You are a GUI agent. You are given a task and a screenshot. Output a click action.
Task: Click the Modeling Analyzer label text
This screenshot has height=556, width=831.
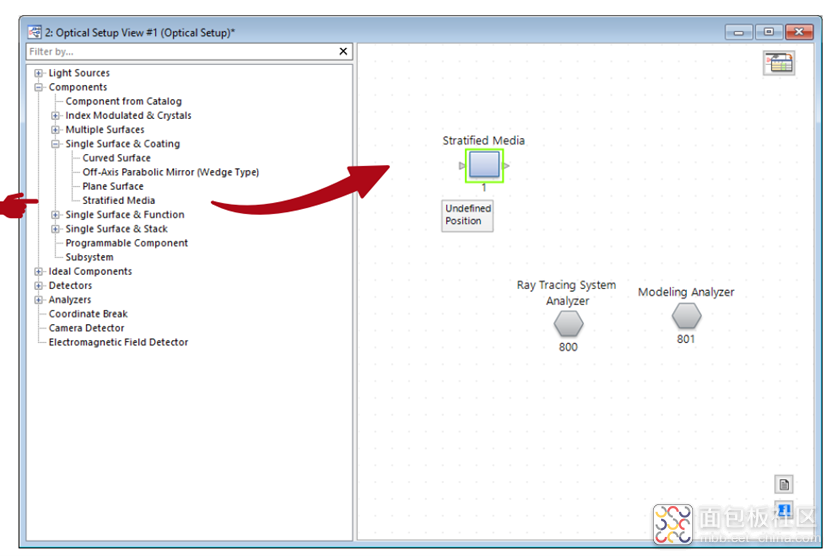[686, 292]
